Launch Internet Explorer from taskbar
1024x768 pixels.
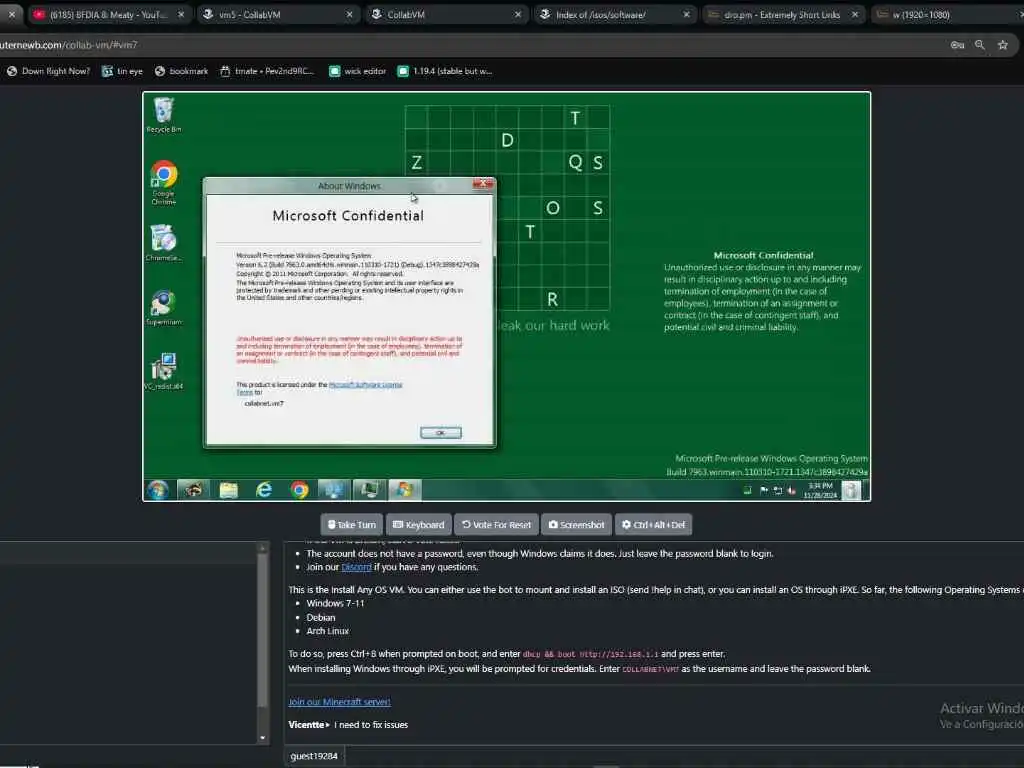[x=264, y=490]
